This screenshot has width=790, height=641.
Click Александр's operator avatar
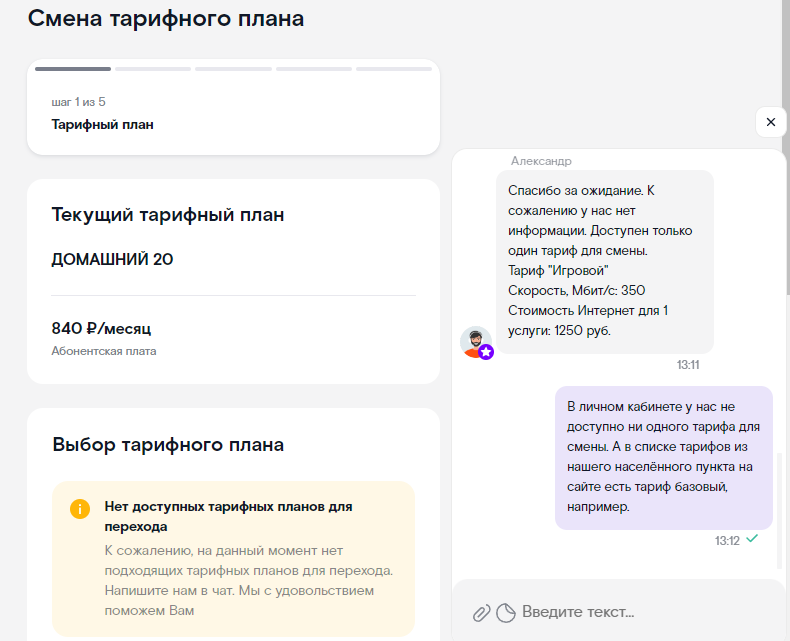coord(476,341)
